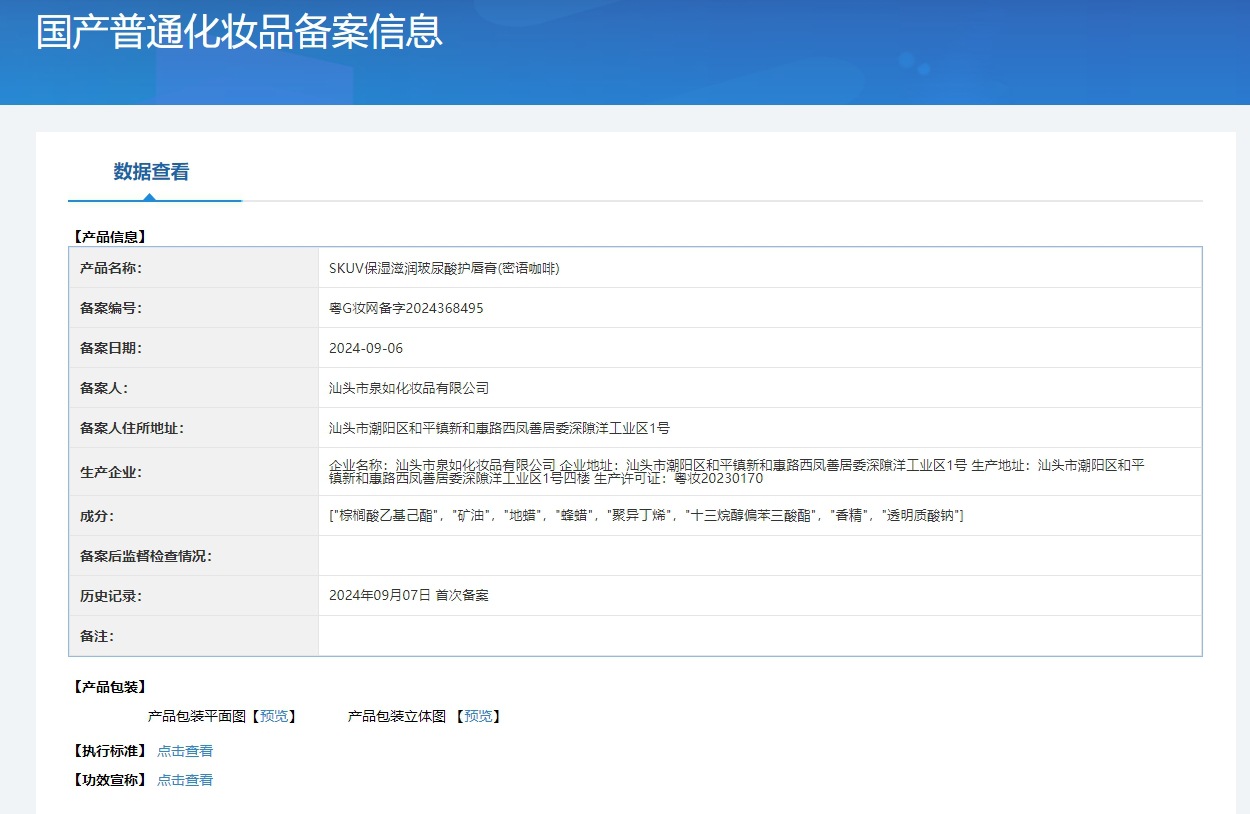
Task: Click the 备案日期 row label
Action: [x=111, y=348]
